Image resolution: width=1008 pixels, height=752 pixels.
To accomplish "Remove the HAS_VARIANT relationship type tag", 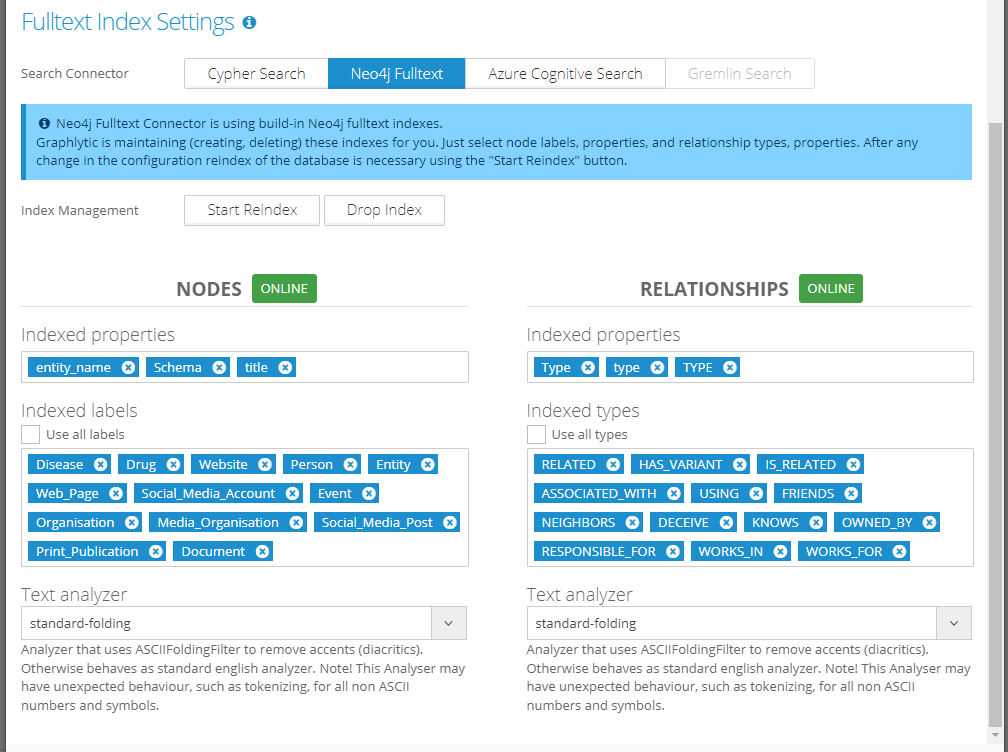I will click(x=739, y=464).
